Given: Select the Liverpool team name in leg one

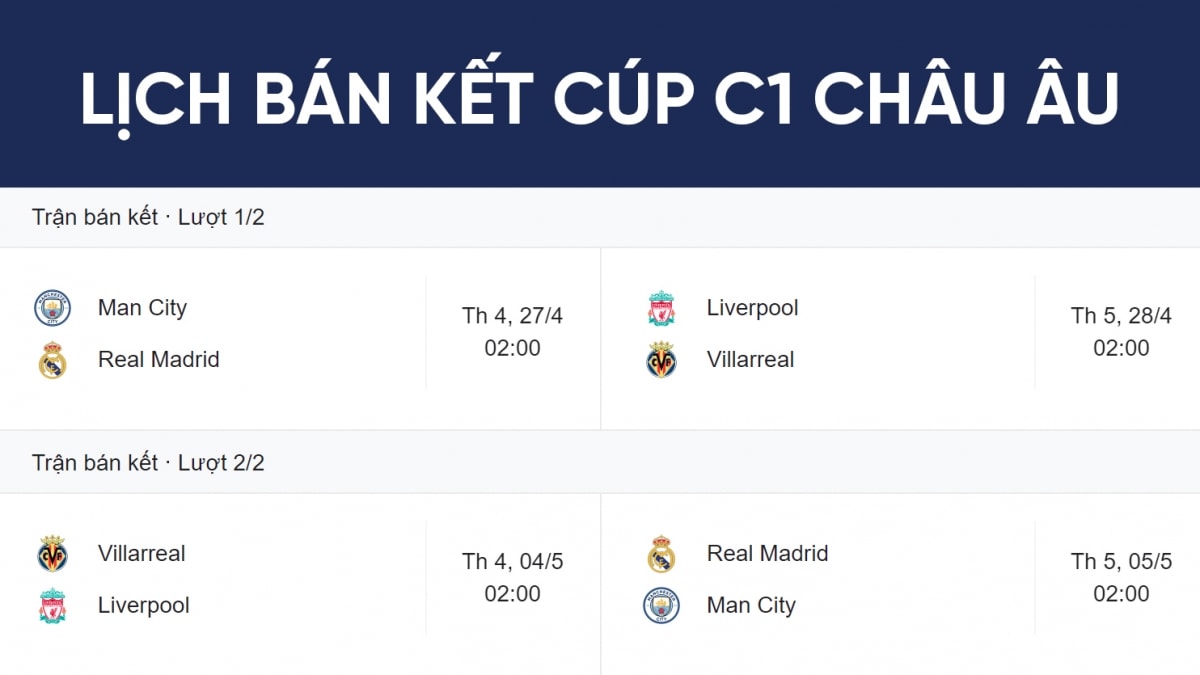Looking at the screenshot, I should 753,308.
